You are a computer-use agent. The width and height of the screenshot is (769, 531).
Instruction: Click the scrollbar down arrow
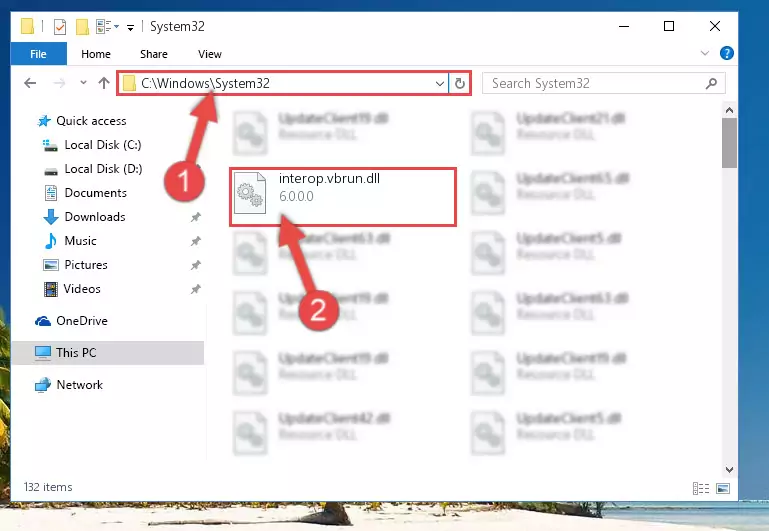coord(729,469)
